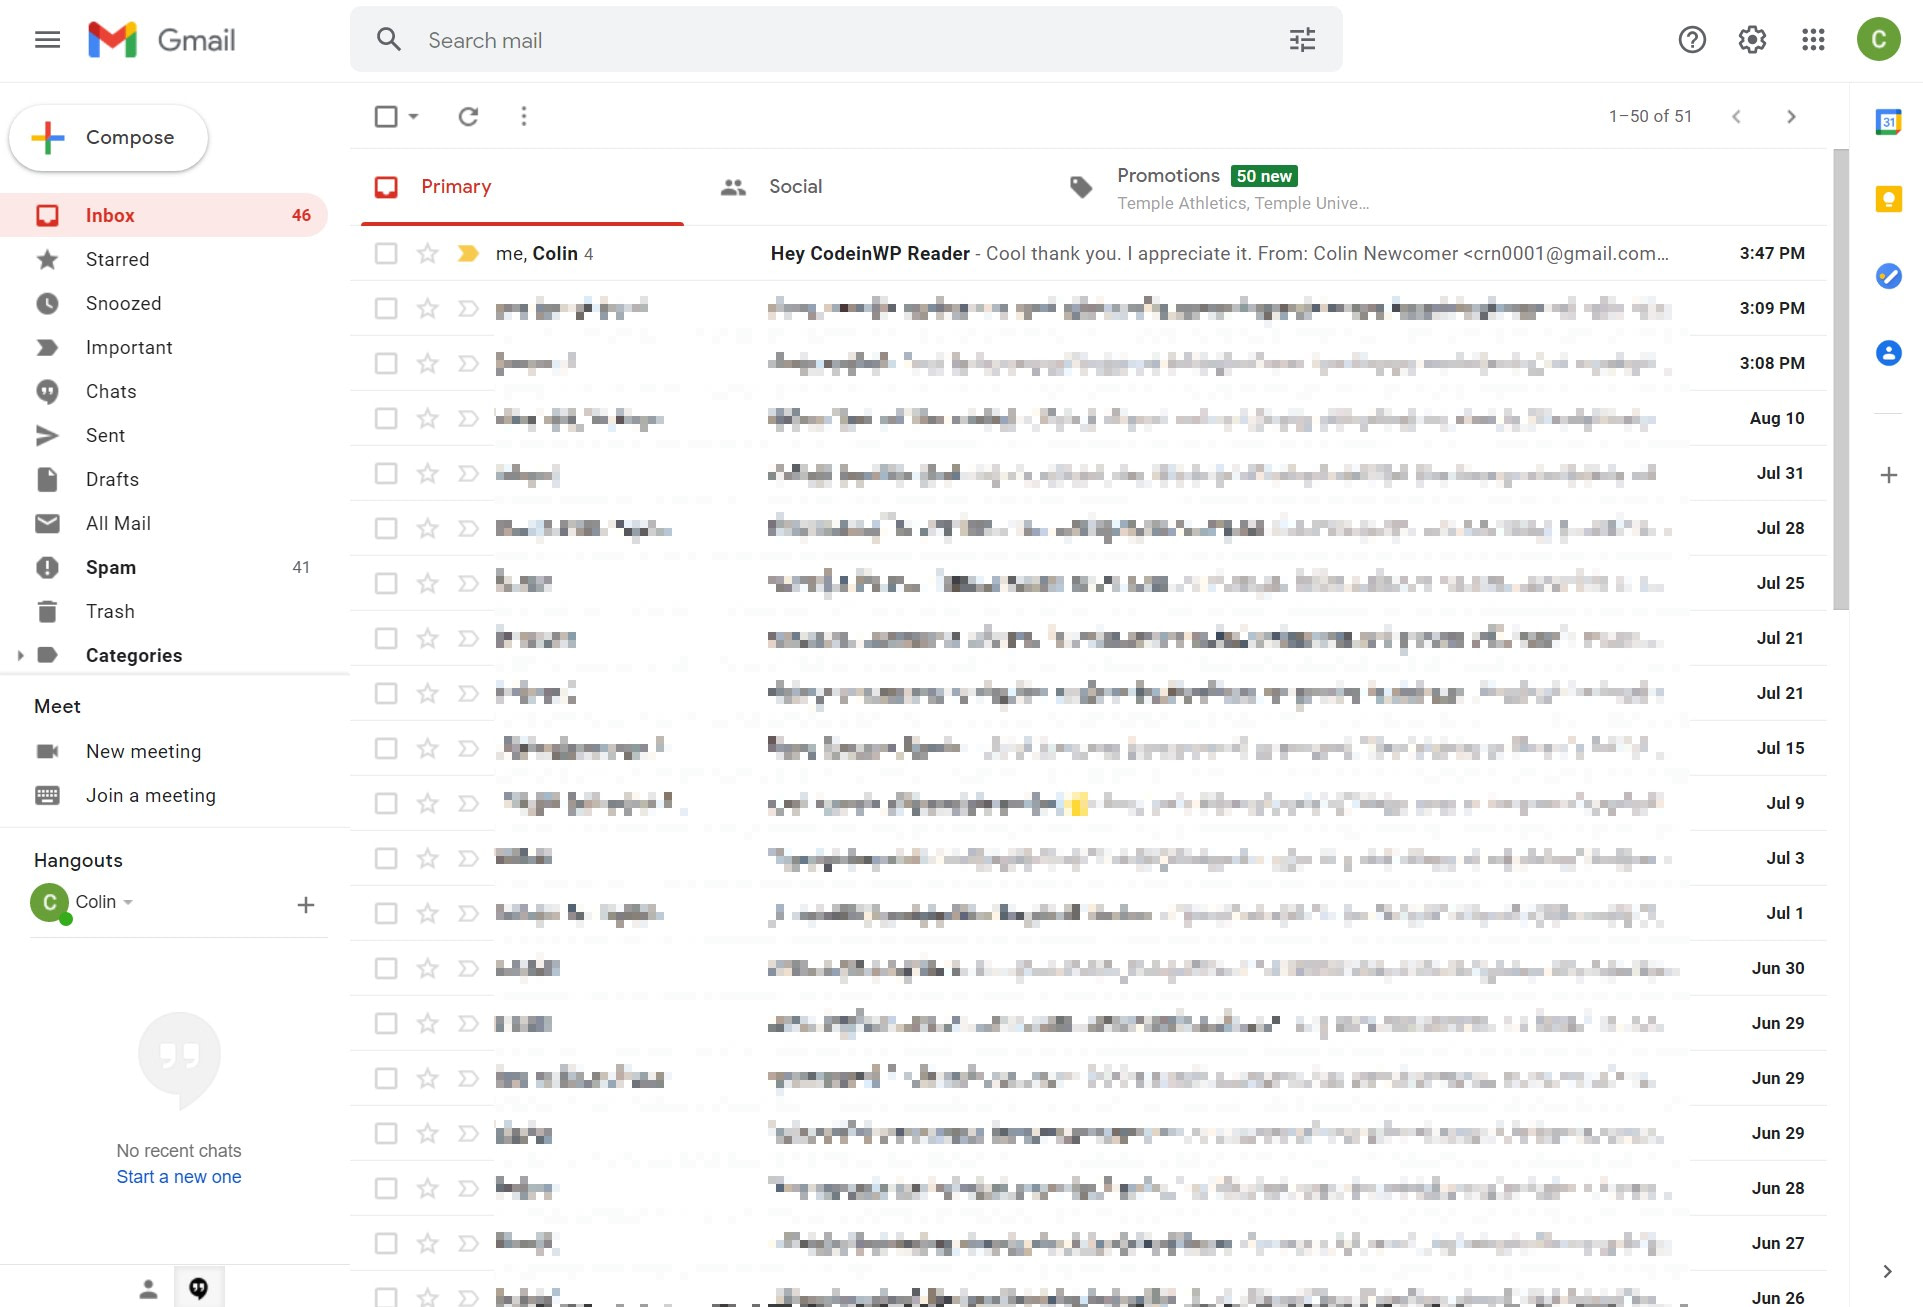The height and width of the screenshot is (1307, 1923).
Task: Open Tasks from the right sidebar
Action: (1888, 277)
